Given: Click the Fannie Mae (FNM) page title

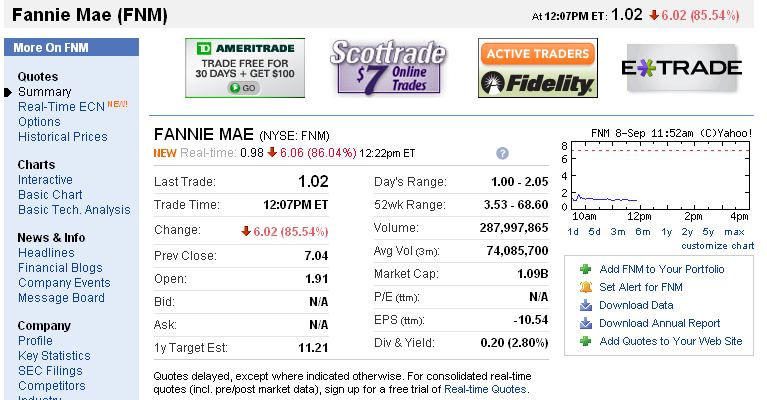Looking at the screenshot, I should [x=90, y=15].
